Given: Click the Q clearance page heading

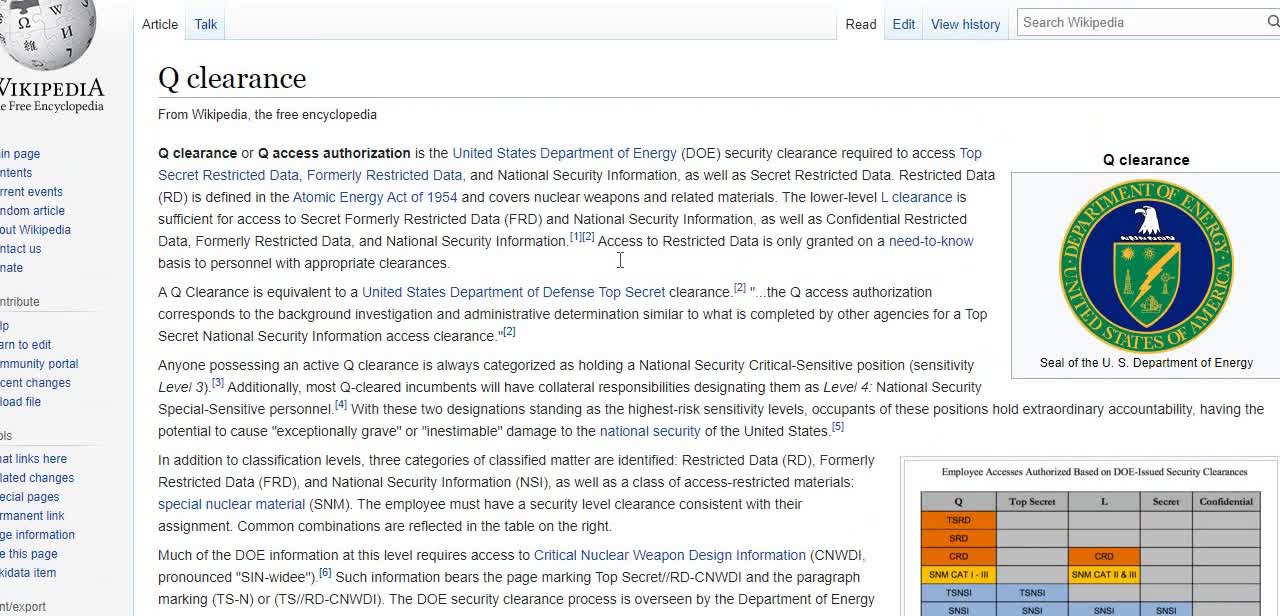Looking at the screenshot, I should pyautogui.click(x=232, y=78).
